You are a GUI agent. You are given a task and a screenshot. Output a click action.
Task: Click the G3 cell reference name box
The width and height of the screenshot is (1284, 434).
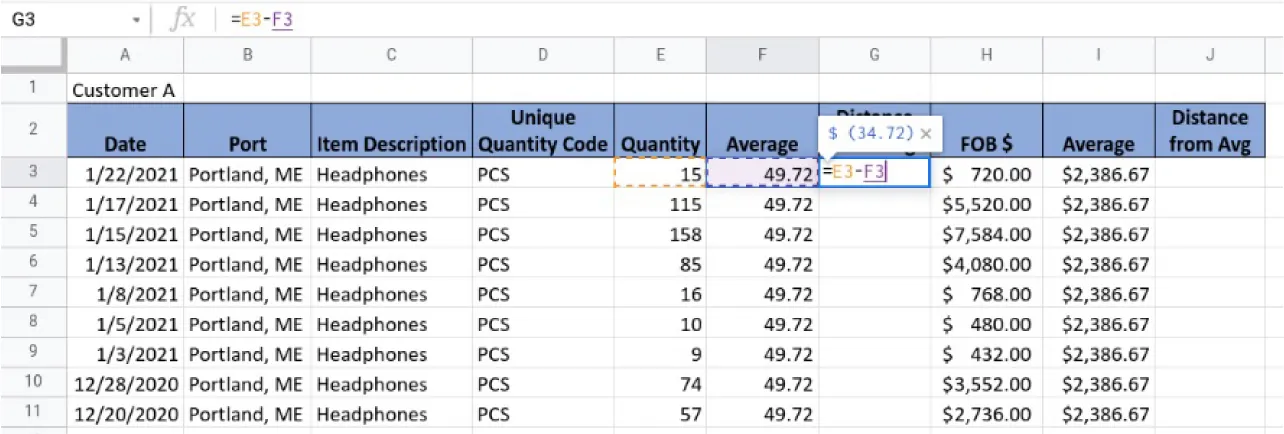(x=60, y=19)
